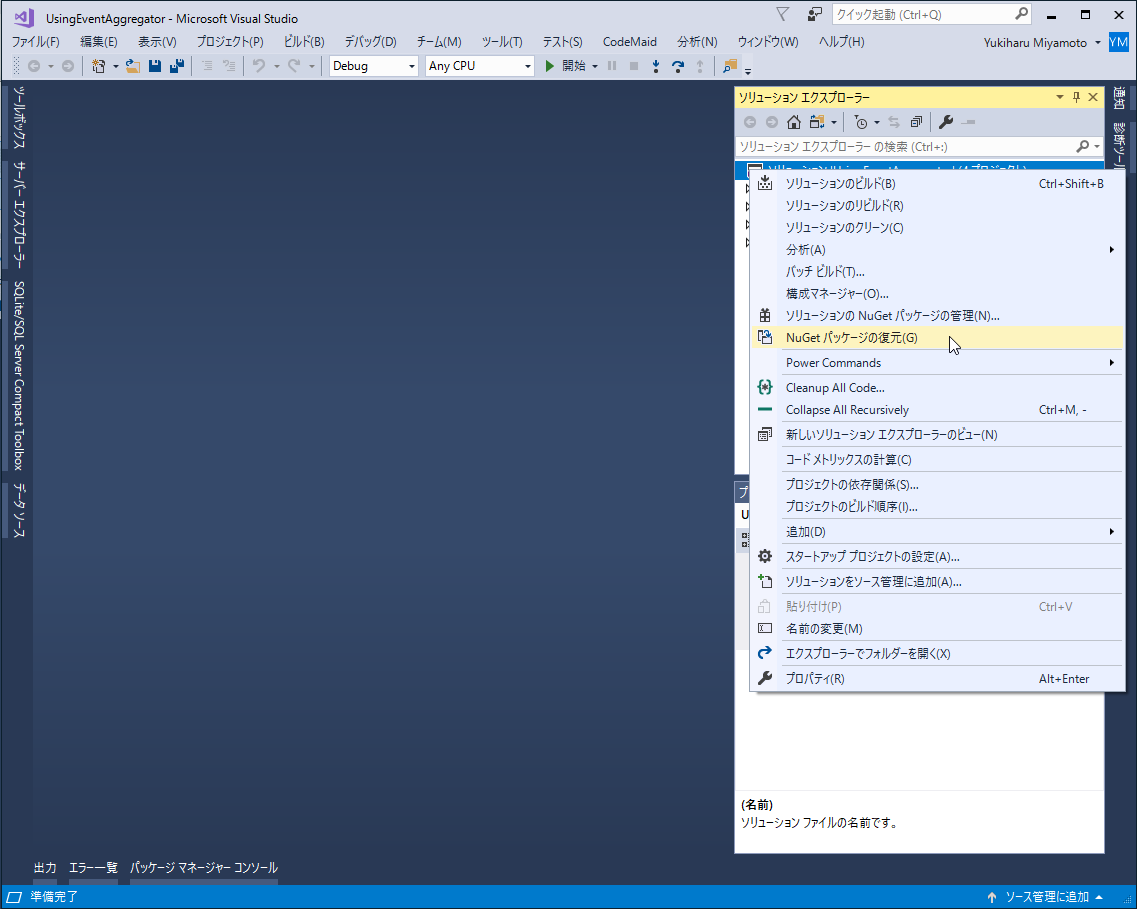The height and width of the screenshot is (909, 1137).
Task: Start debugging with the green play icon
Action: pyautogui.click(x=550, y=66)
